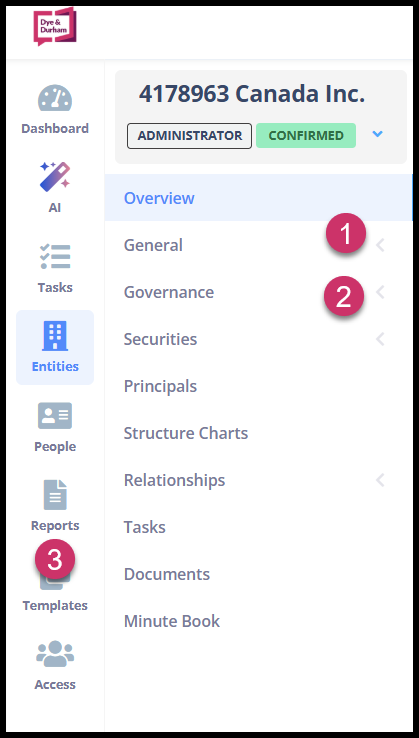Open the Reports document icon
Screen dimensions: 419x738
[x=55, y=495]
